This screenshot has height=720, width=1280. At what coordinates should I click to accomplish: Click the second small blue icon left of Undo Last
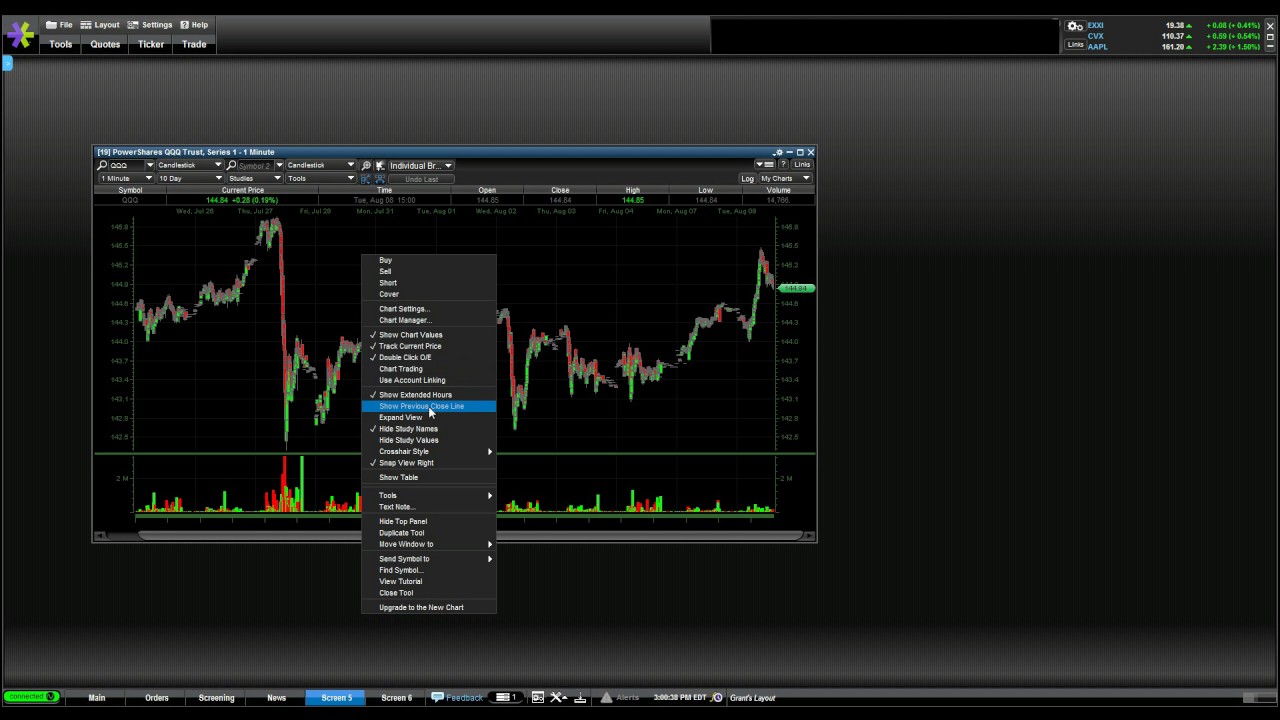379,178
